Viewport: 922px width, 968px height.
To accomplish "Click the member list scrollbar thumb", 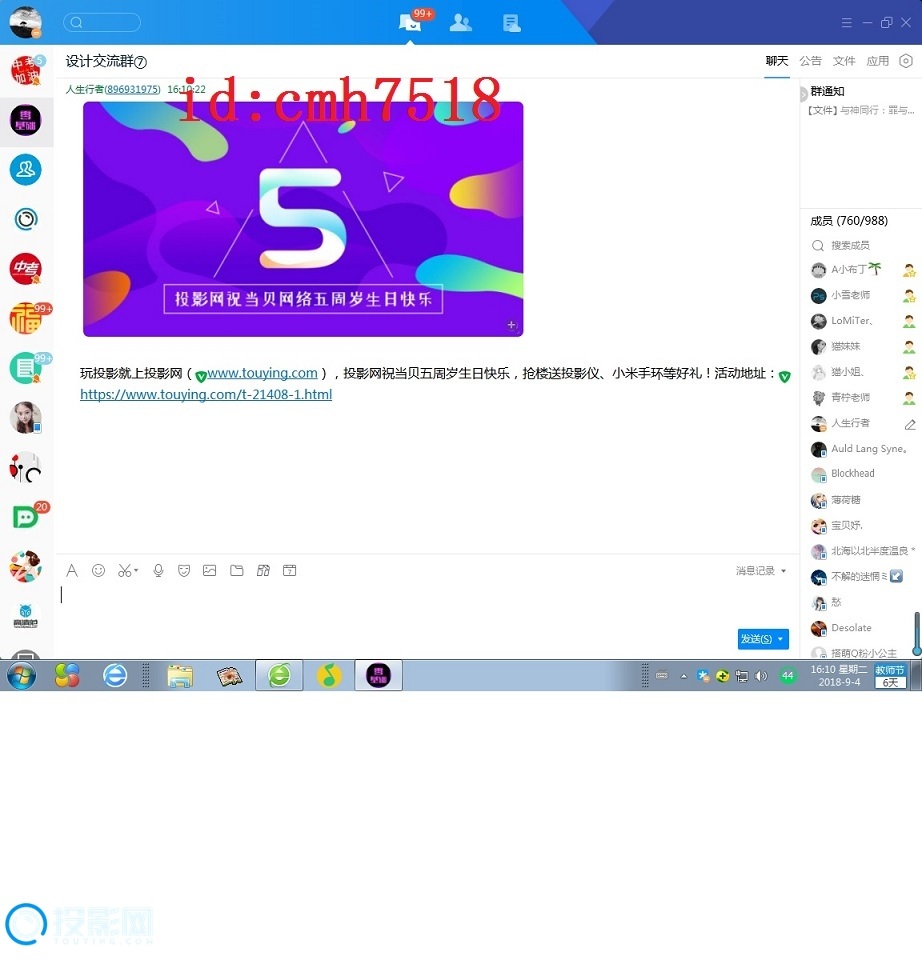I will click(917, 633).
